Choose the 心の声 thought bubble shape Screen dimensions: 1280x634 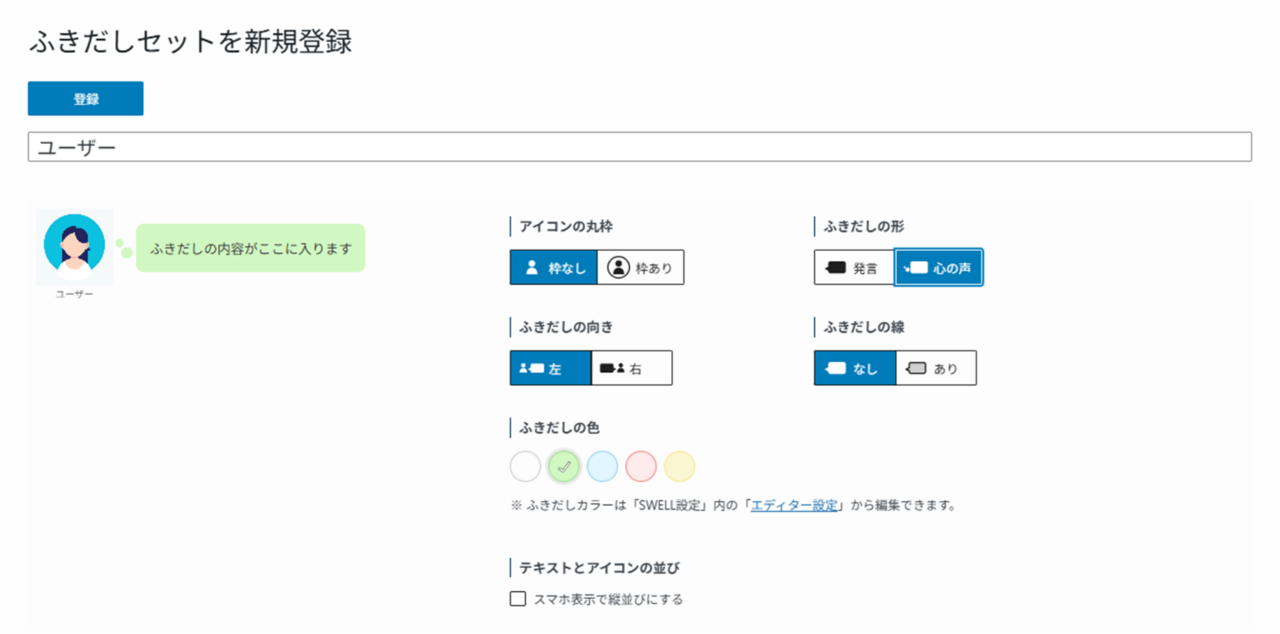(x=938, y=268)
